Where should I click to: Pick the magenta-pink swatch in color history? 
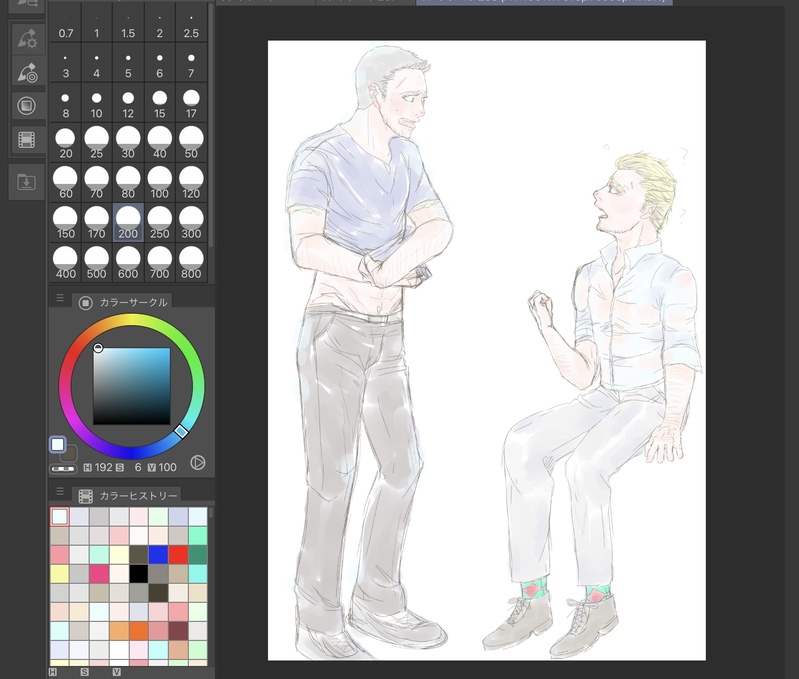(99, 574)
